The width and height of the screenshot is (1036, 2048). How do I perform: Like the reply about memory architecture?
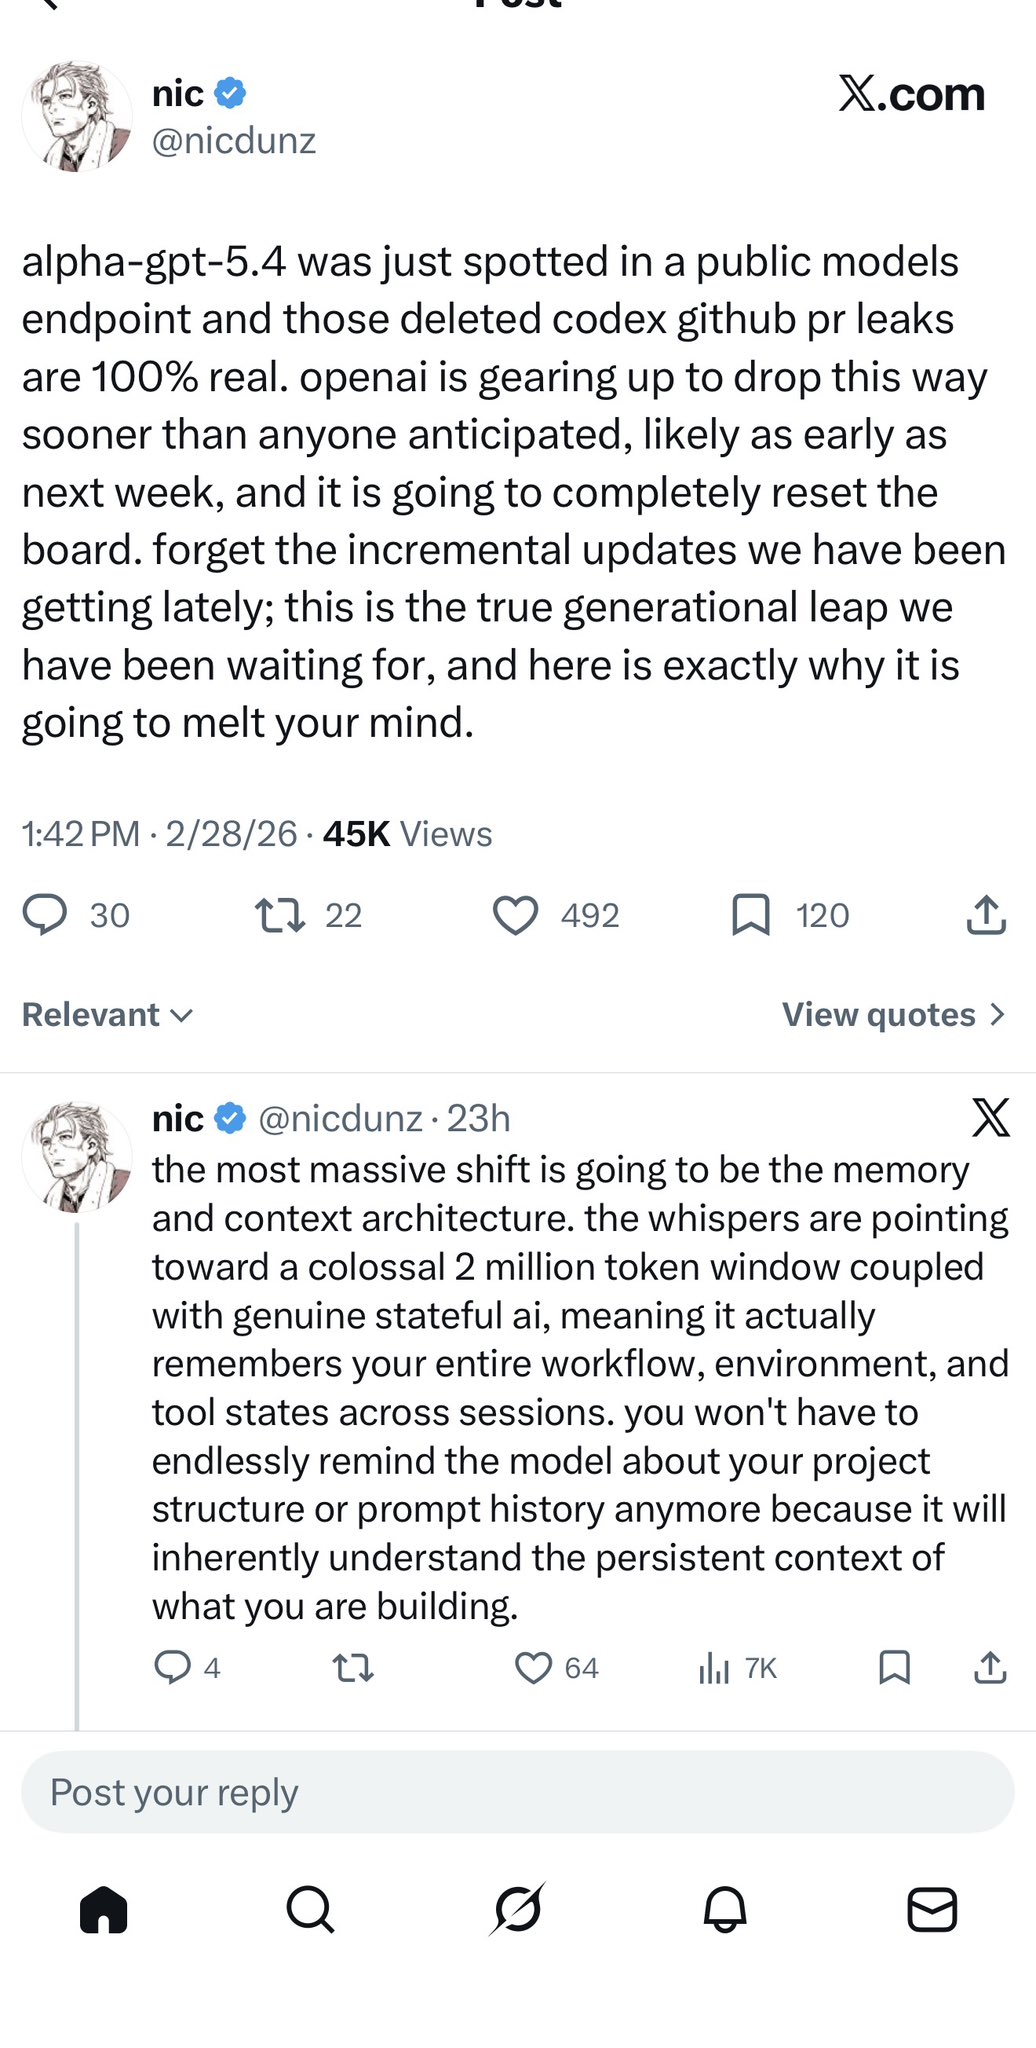click(x=533, y=1667)
